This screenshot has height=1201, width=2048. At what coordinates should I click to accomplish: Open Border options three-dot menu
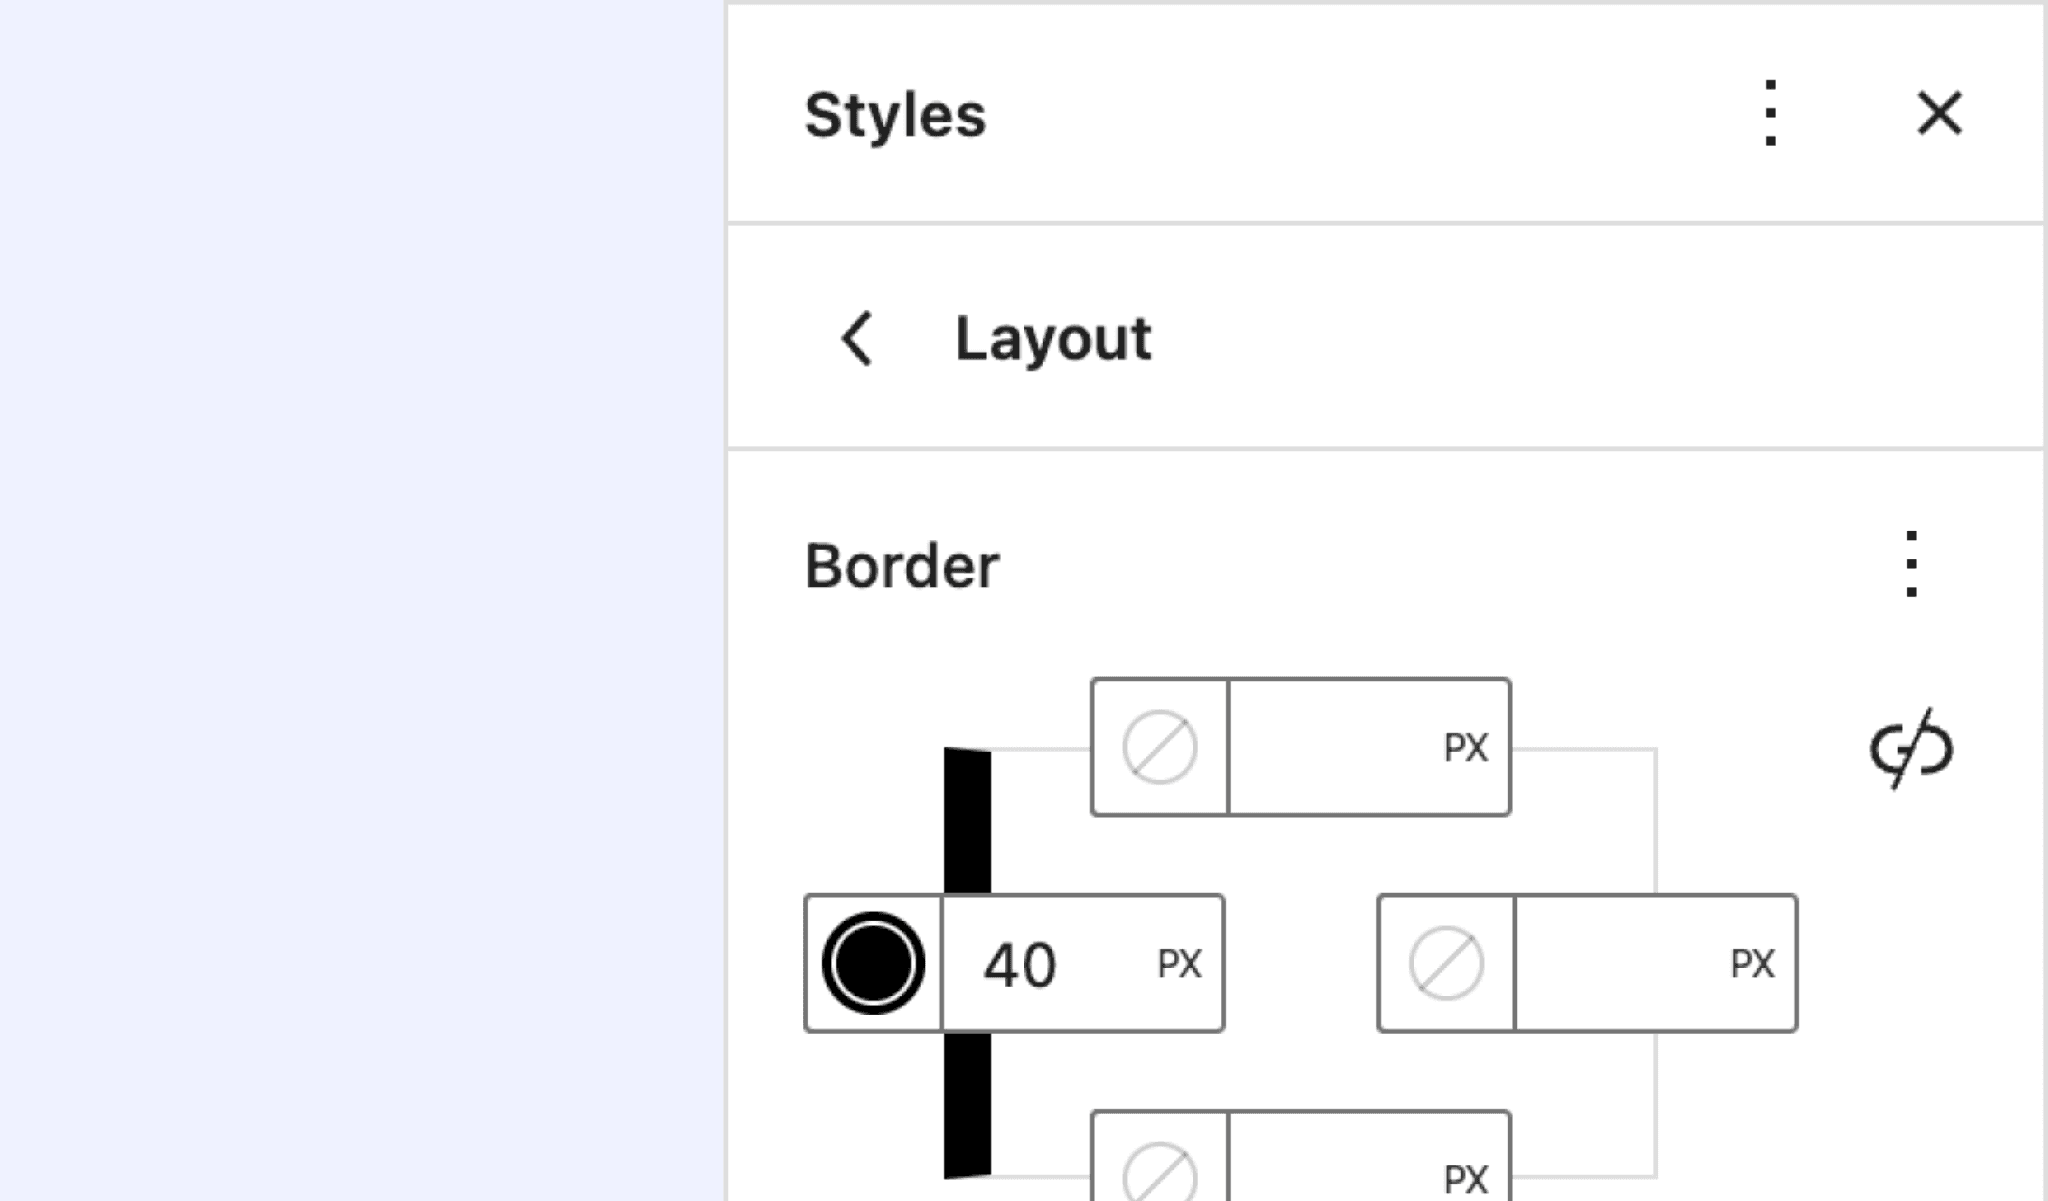pos(1911,564)
